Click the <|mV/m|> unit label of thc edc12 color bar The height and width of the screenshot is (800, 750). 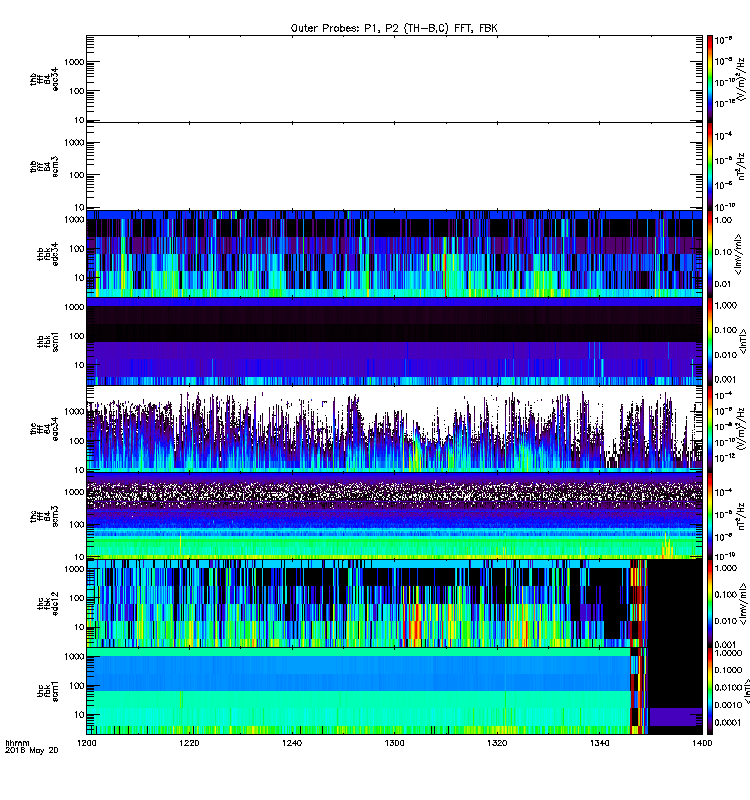[x=742, y=604]
